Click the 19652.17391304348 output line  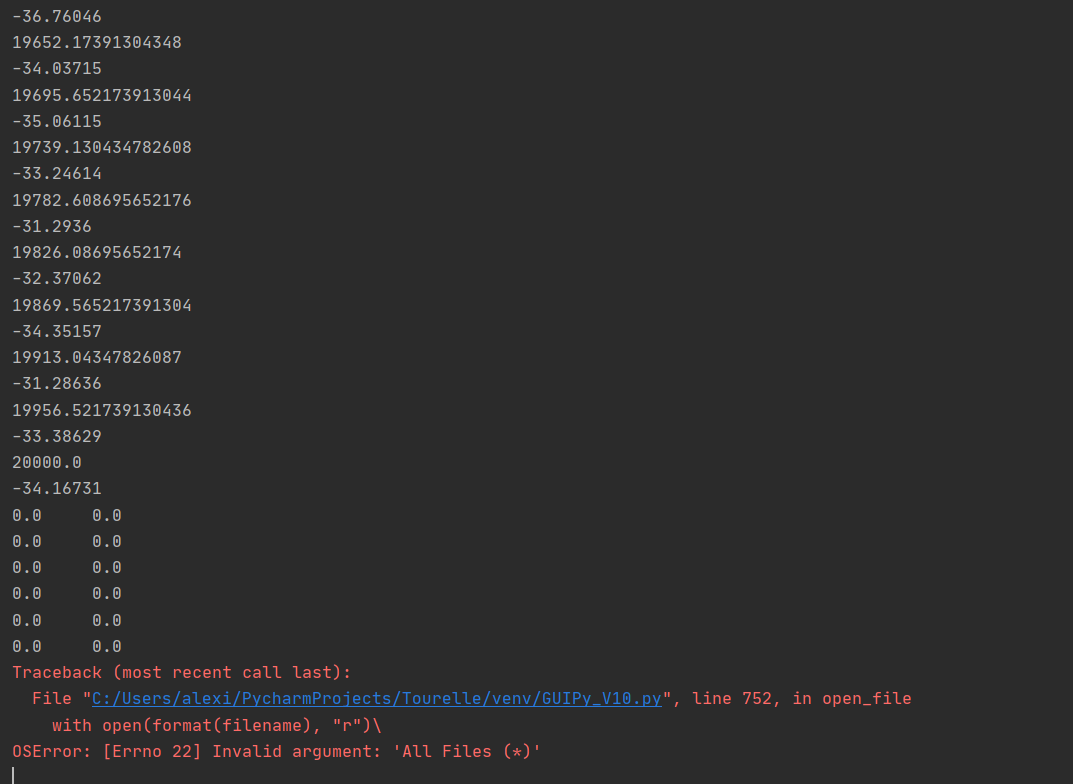tap(96, 42)
